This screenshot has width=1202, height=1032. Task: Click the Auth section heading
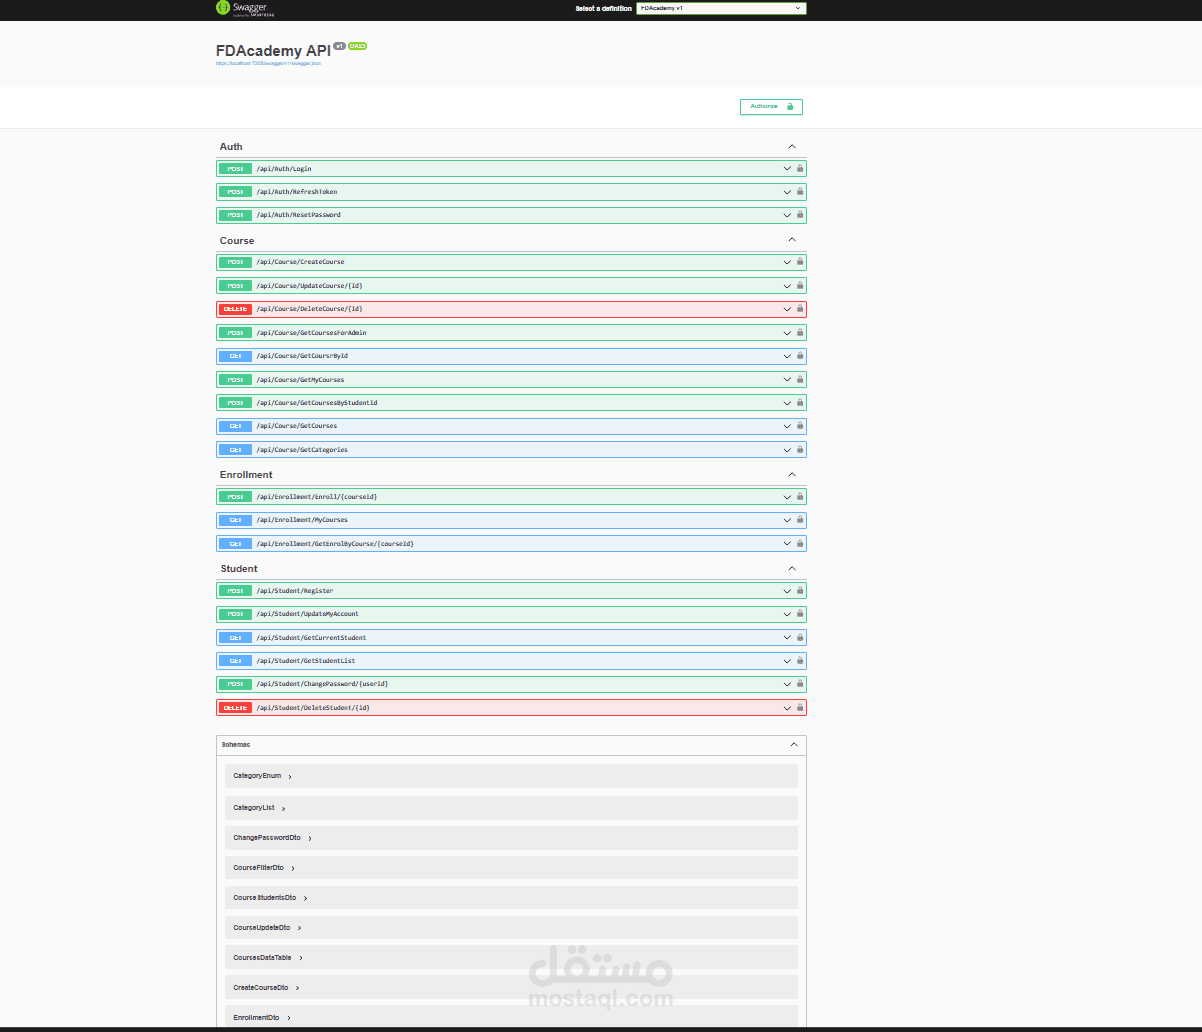pyautogui.click(x=231, y=147)
